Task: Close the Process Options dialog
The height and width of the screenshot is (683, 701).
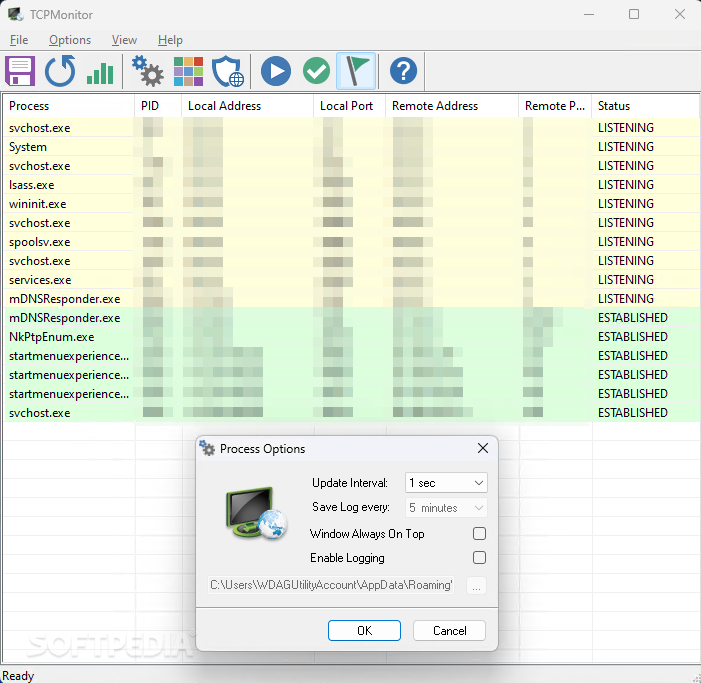Action: (x=483, y=448)
